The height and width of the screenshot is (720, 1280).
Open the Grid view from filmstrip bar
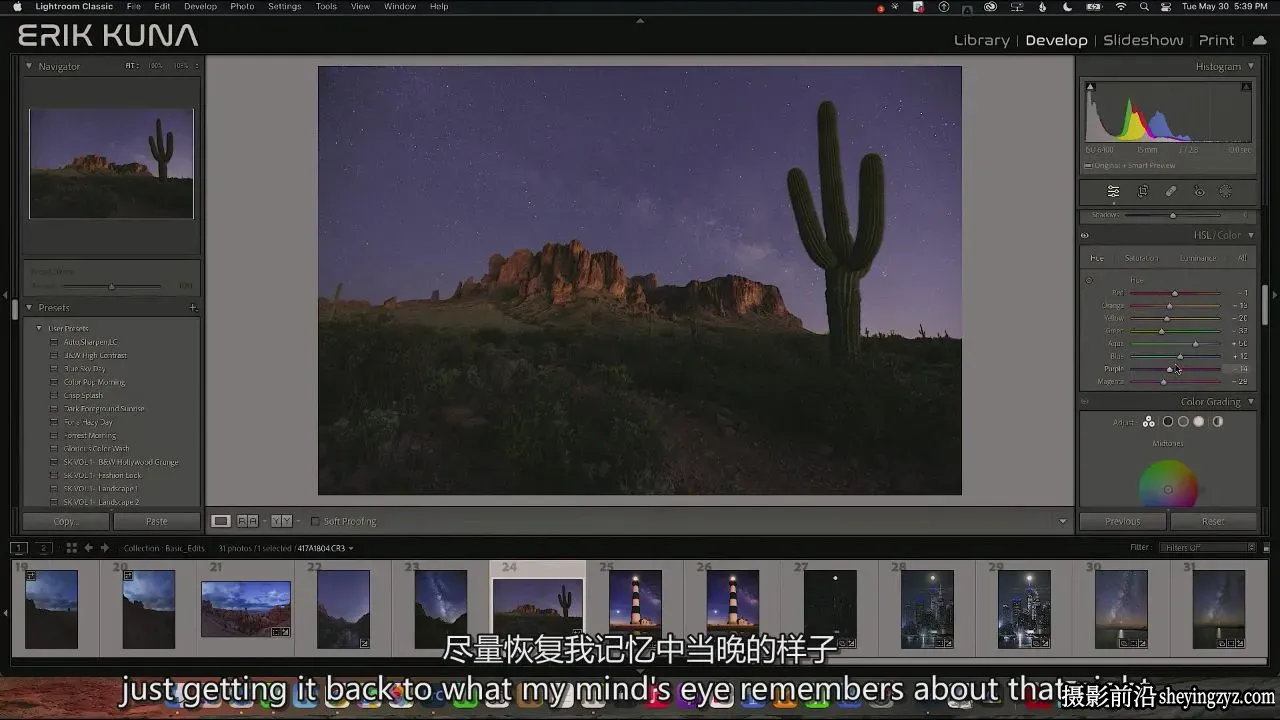71,548
